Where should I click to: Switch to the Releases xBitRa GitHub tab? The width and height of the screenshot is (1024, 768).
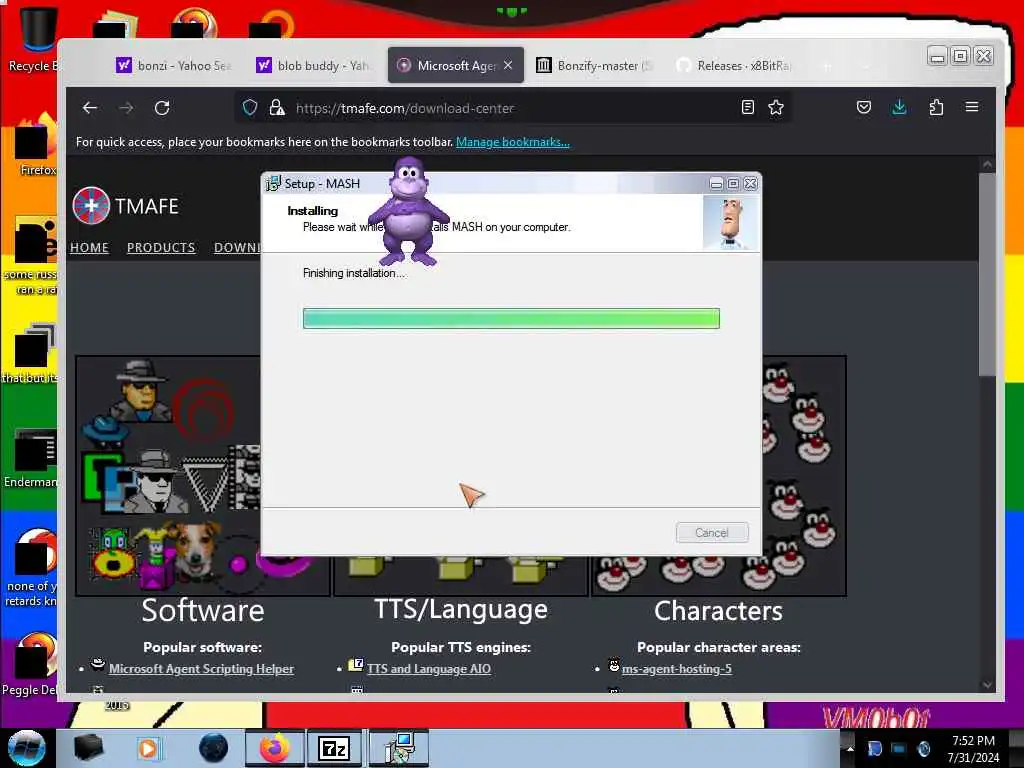[x=734, y=65]
